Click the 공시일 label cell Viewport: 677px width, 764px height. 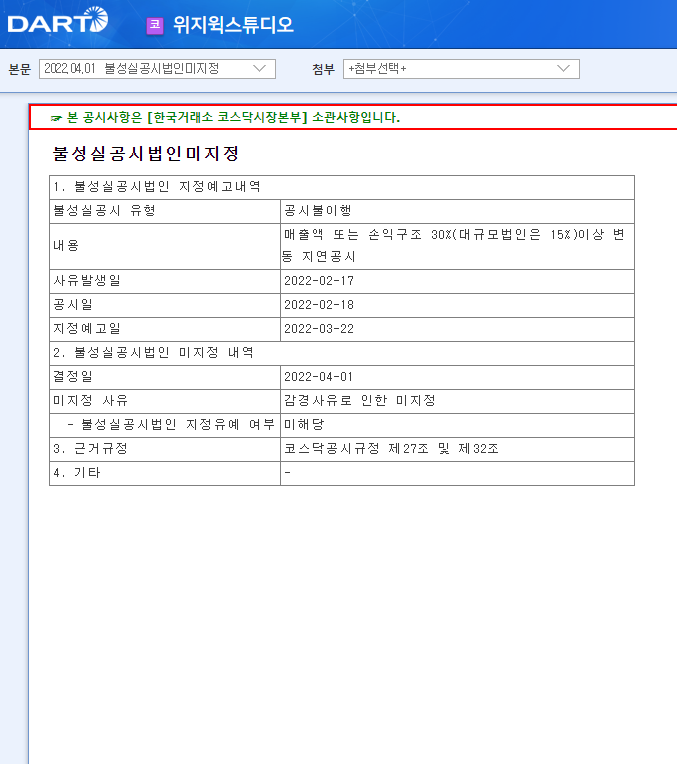coord(165,305)
